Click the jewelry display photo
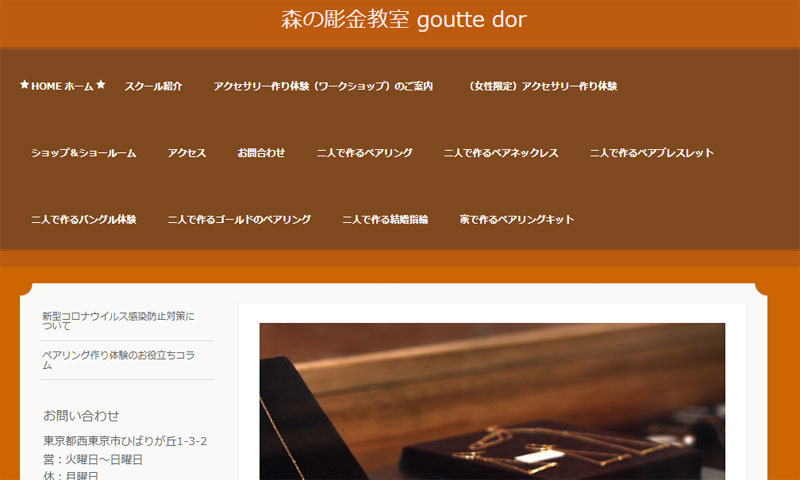The image size is (800, 480). pos(492,401)
